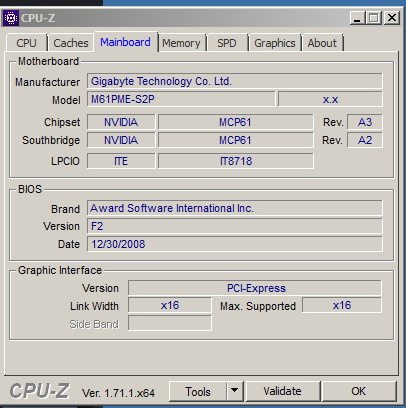Expand the Tools dropdown arrow
This screenshot has width=406, height=408.
click(x=235, y=391)
